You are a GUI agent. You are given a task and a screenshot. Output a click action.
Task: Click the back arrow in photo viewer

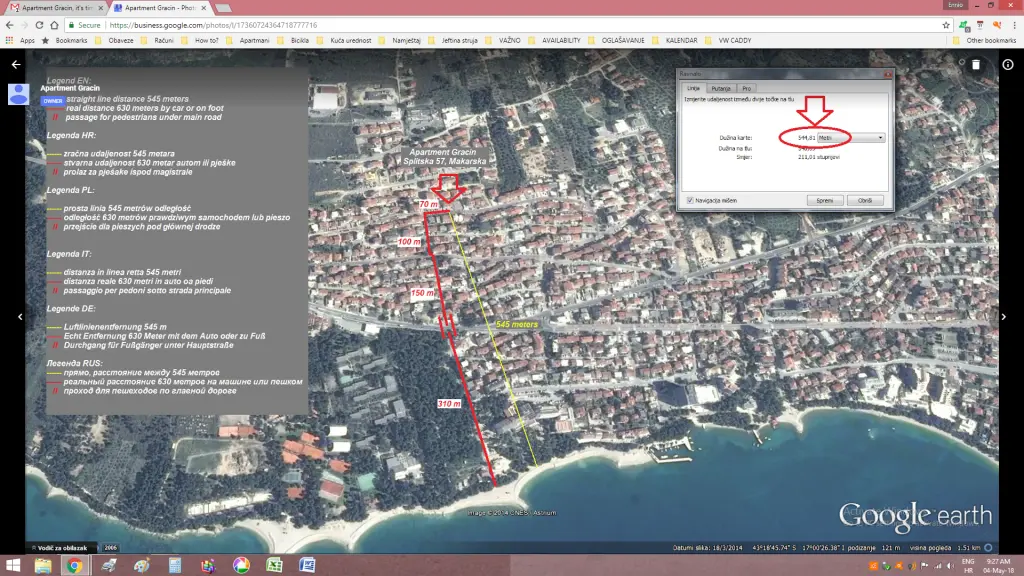point(16,64)
